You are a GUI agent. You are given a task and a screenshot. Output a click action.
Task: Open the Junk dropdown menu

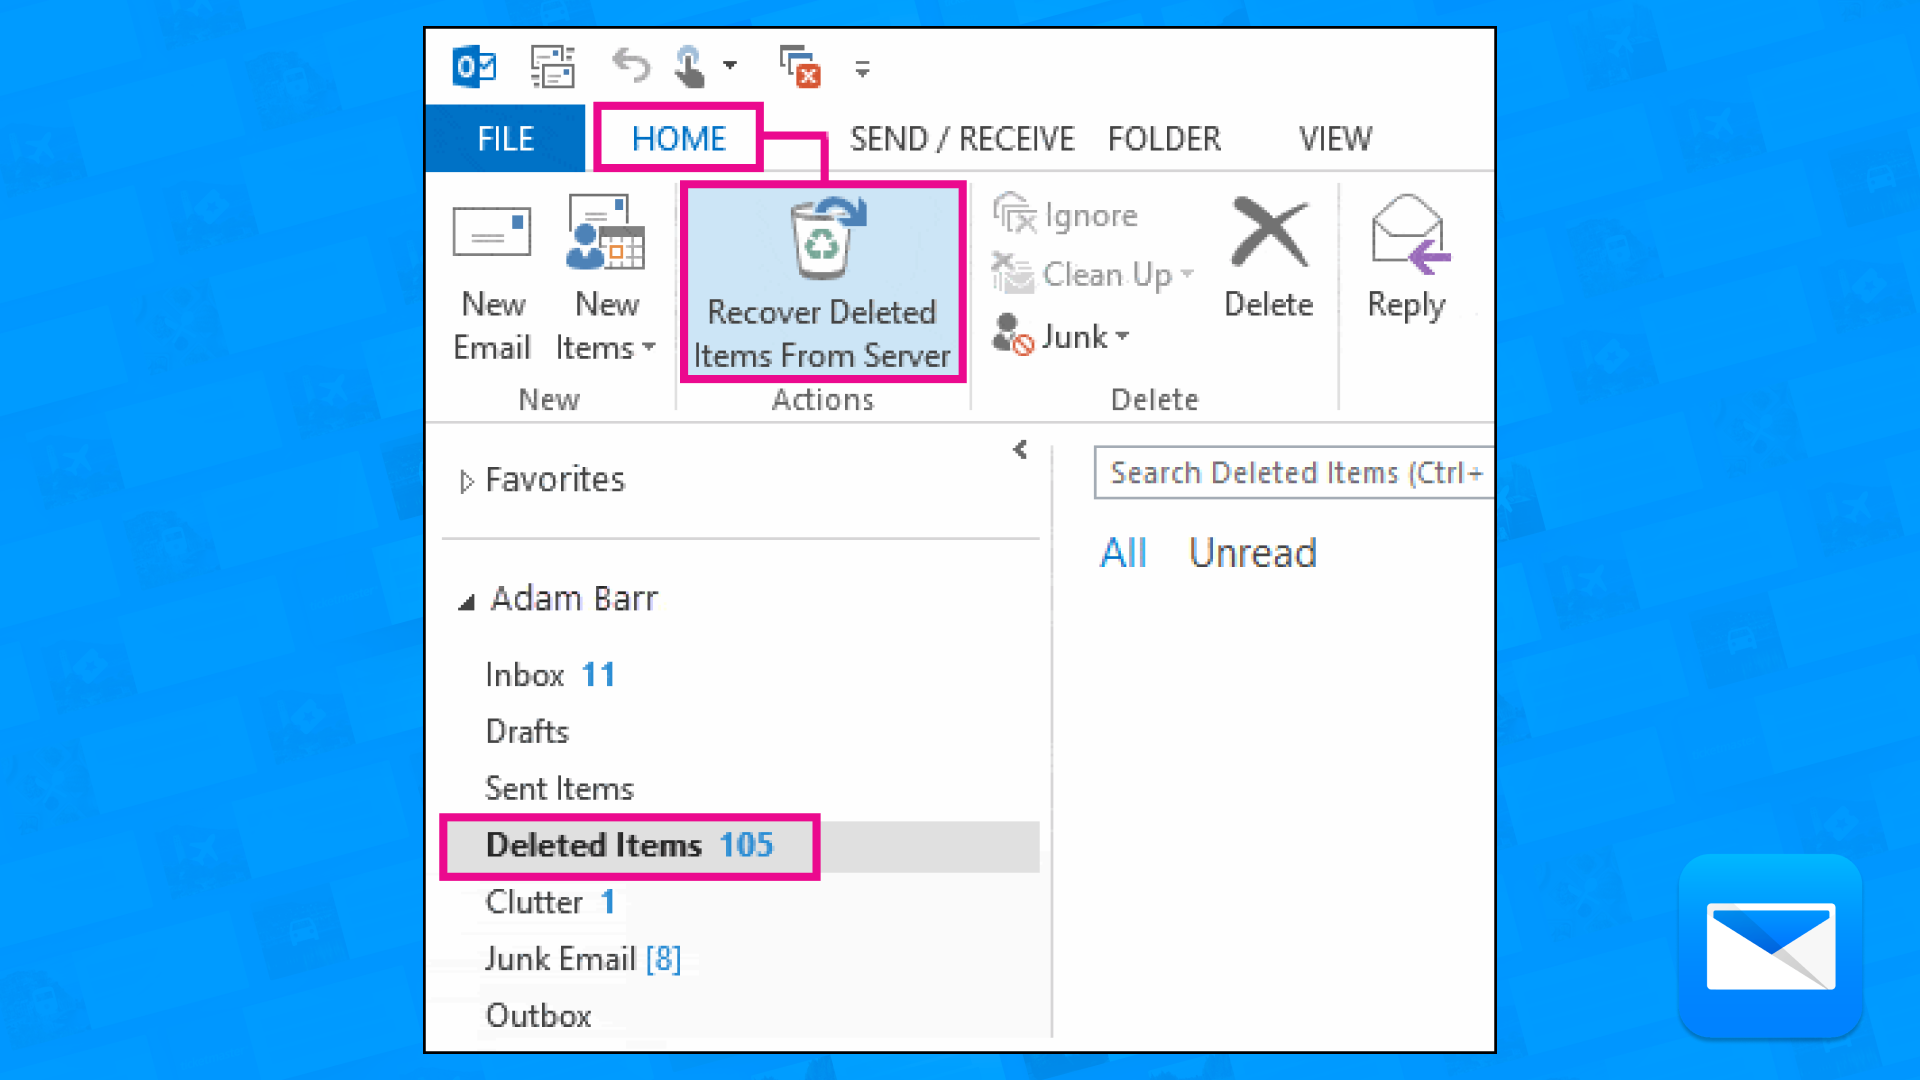coord(1123,336)
